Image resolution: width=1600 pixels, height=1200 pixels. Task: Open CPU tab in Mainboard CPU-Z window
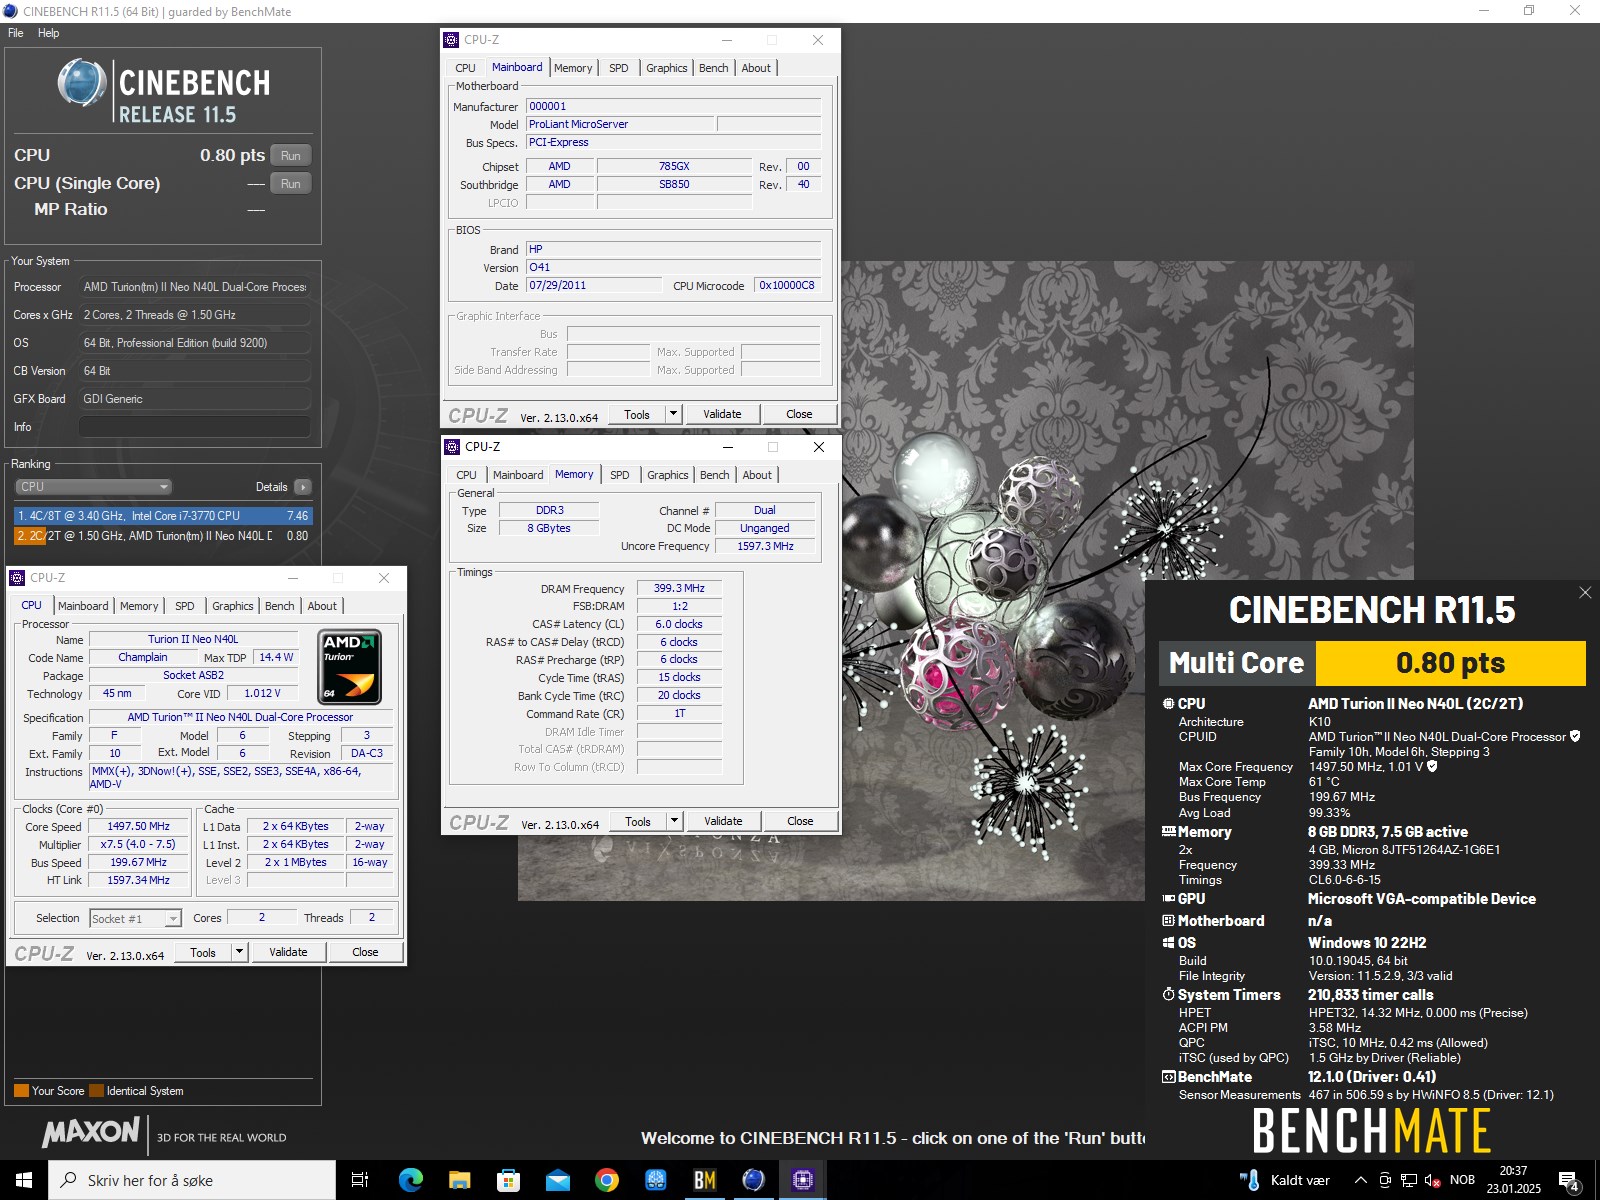(466, 68)
